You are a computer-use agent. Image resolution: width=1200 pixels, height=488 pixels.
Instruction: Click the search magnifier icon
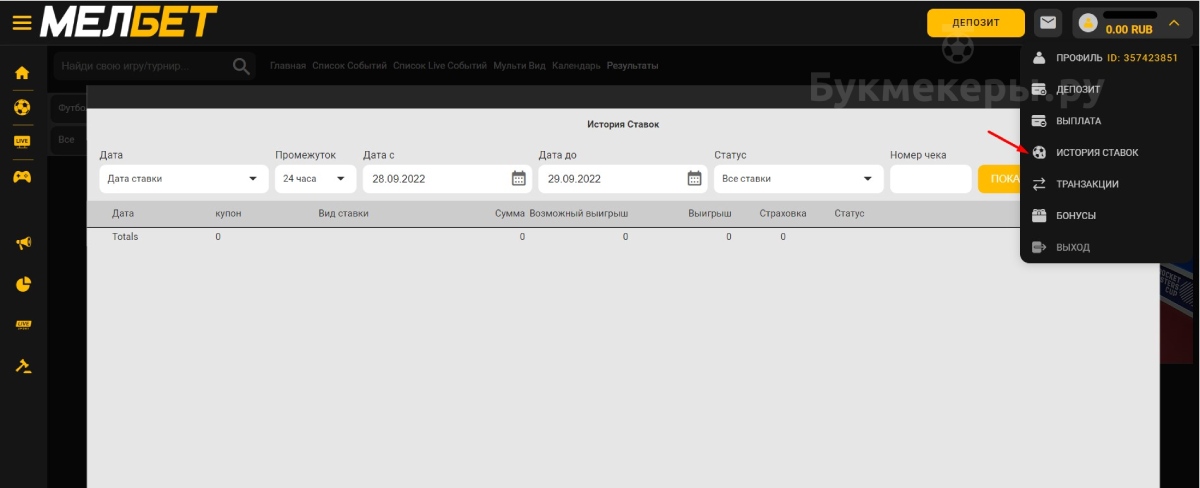pyautogui.click(x=241, y=66)
